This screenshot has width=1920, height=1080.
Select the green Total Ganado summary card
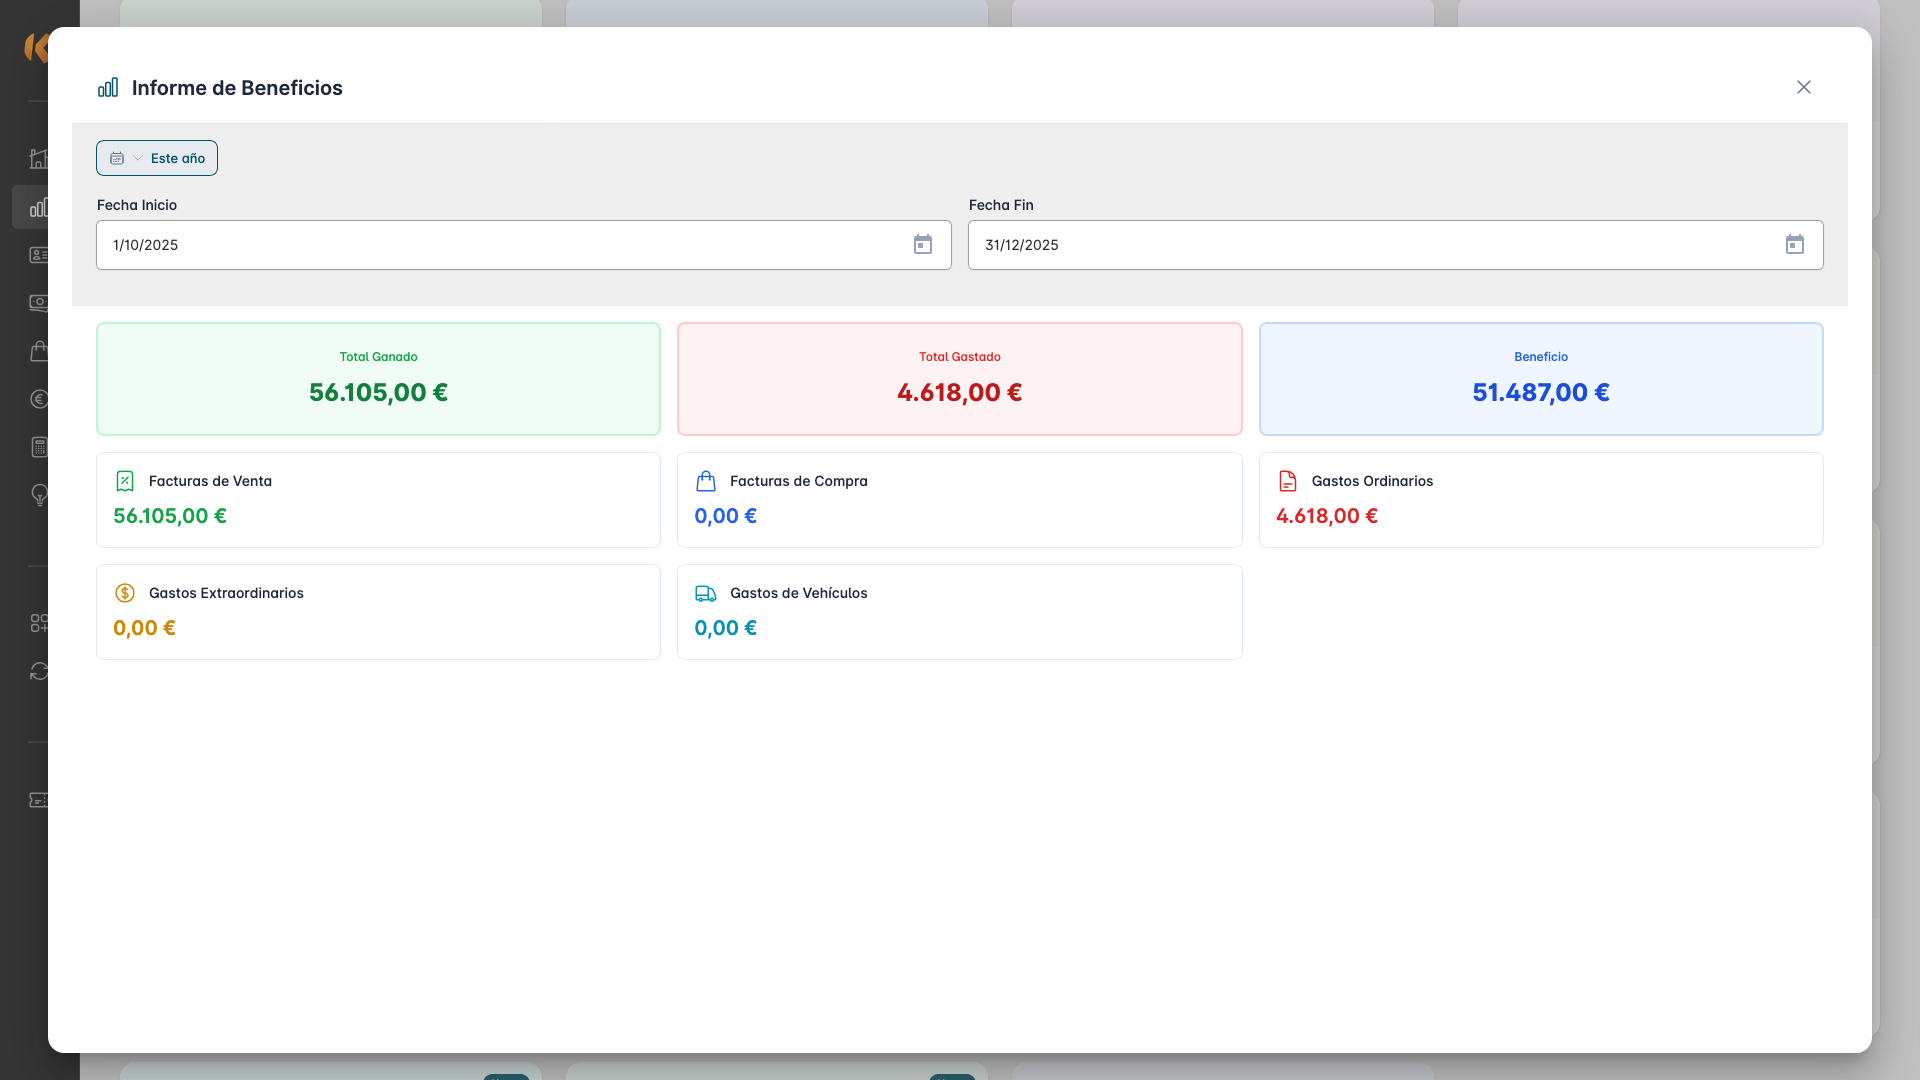pos(378,379)
